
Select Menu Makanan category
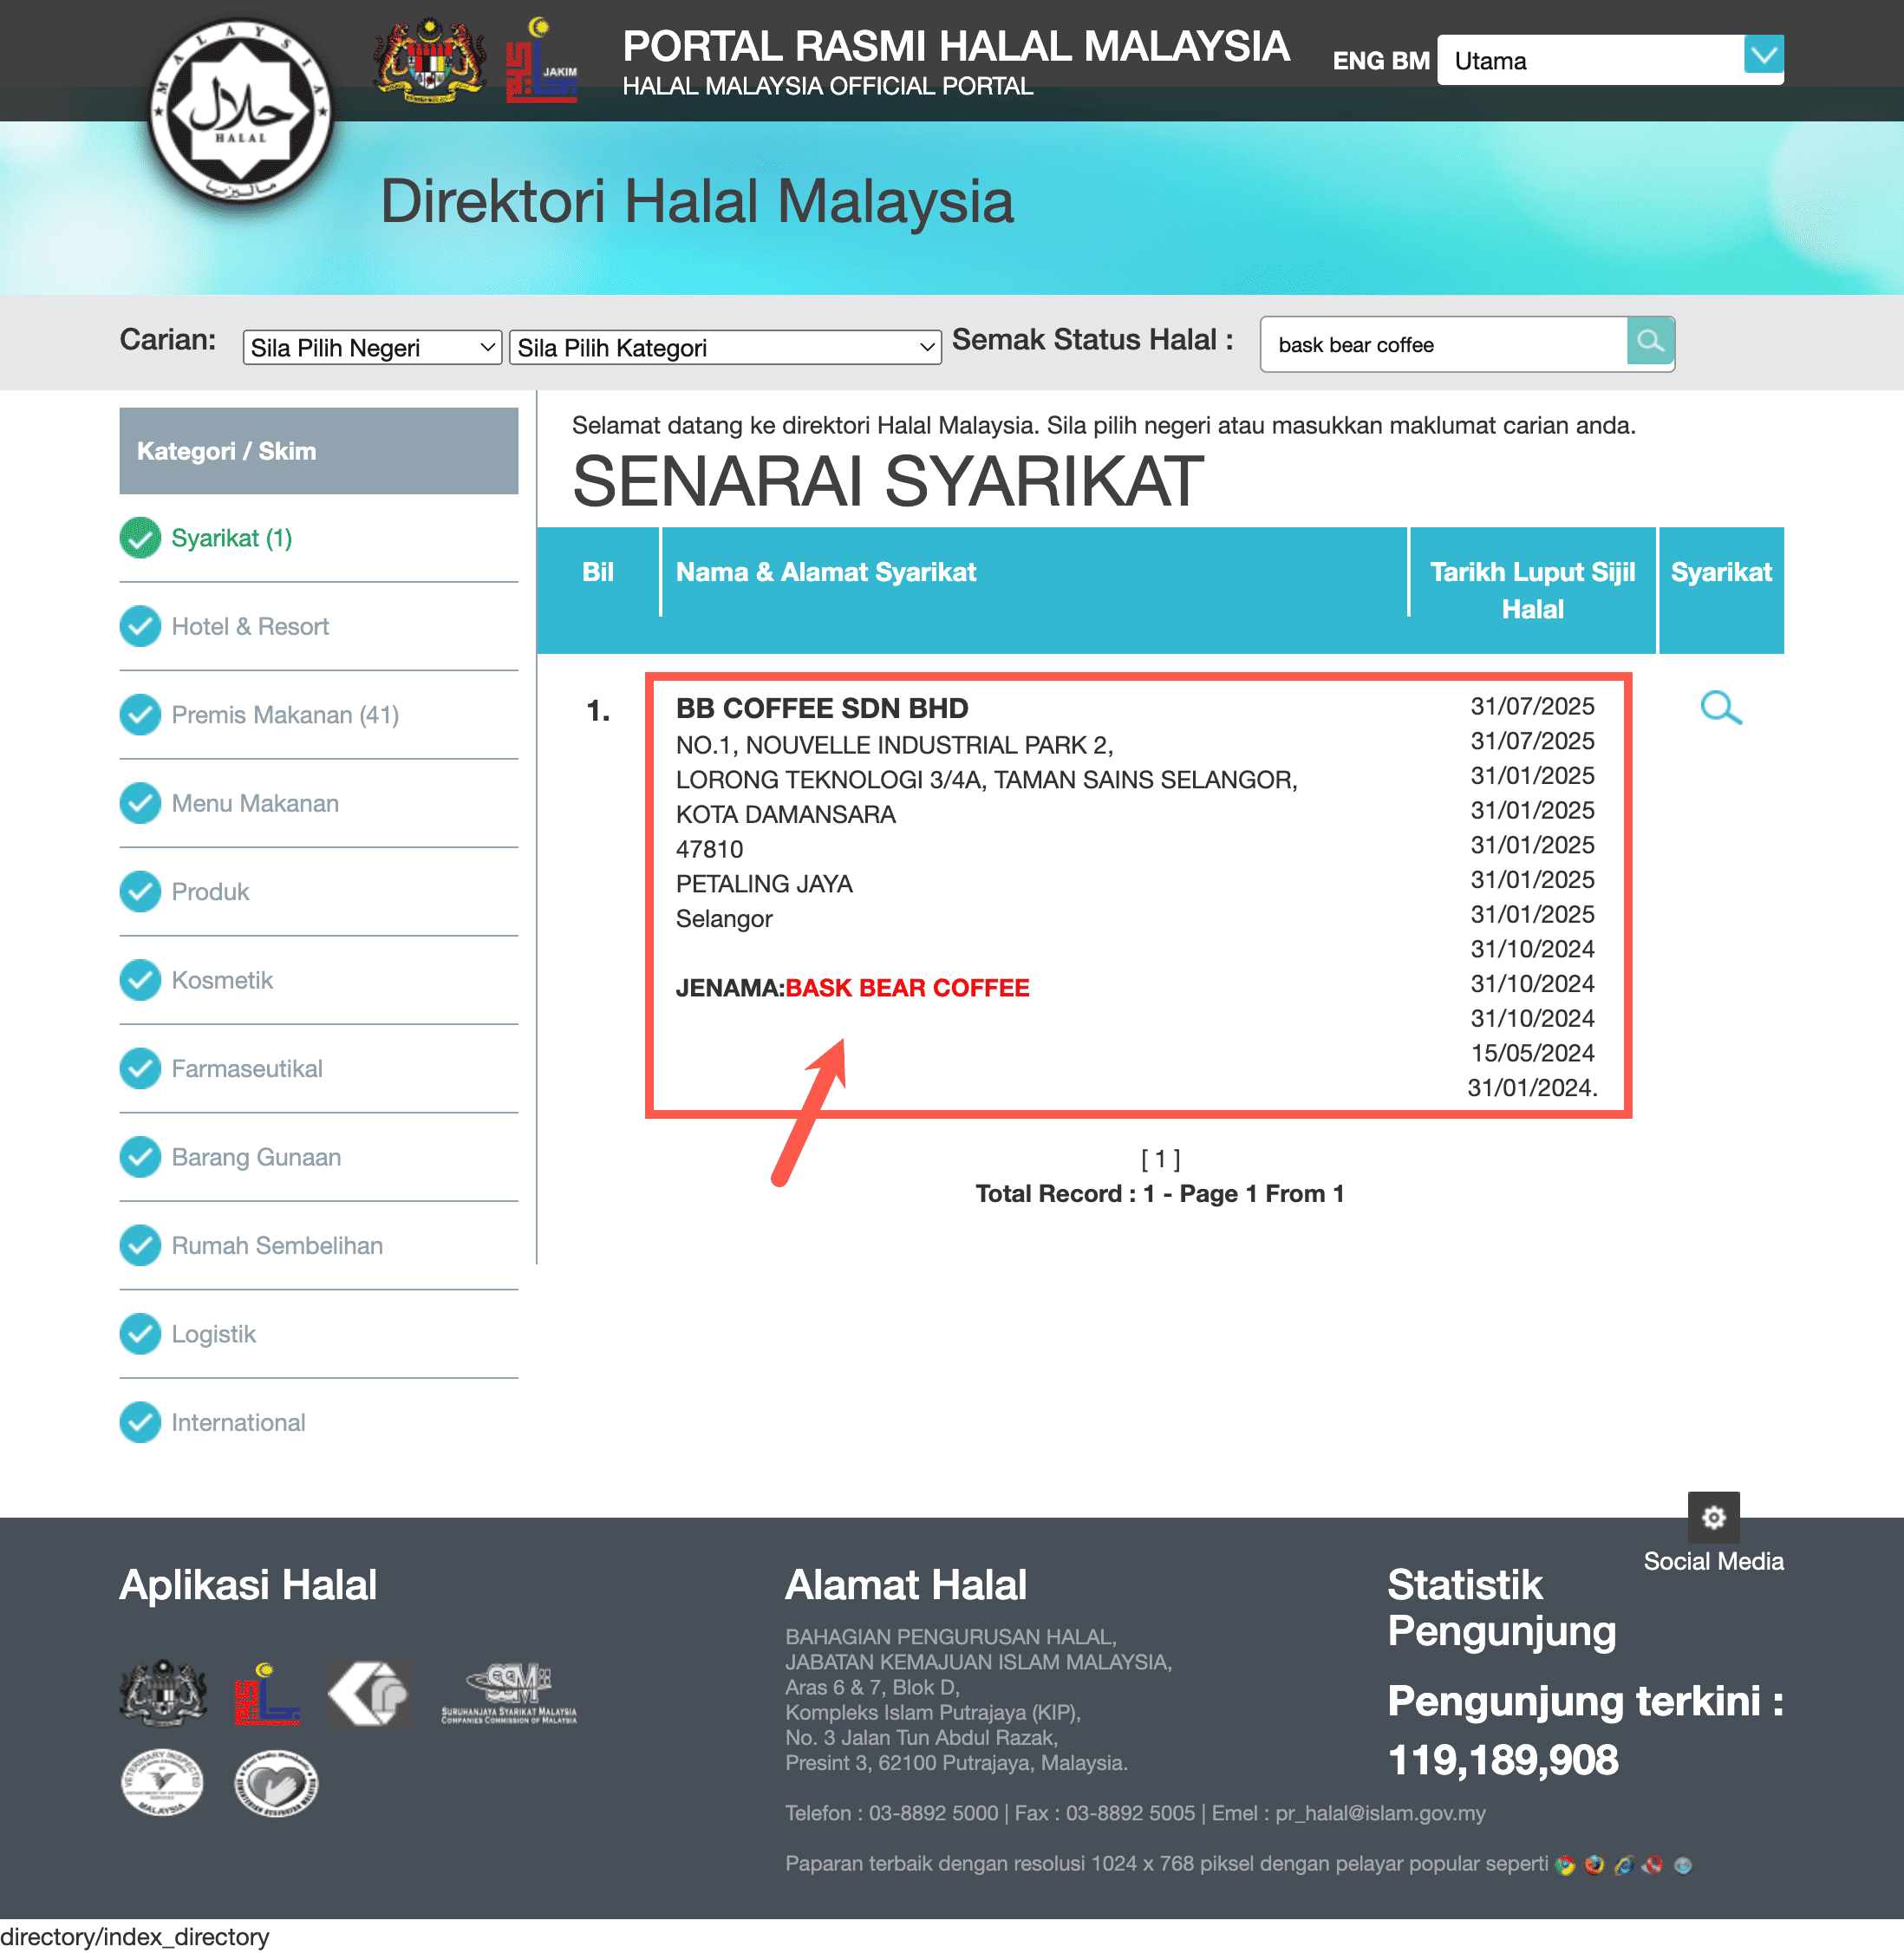click(x=255, y=803)
